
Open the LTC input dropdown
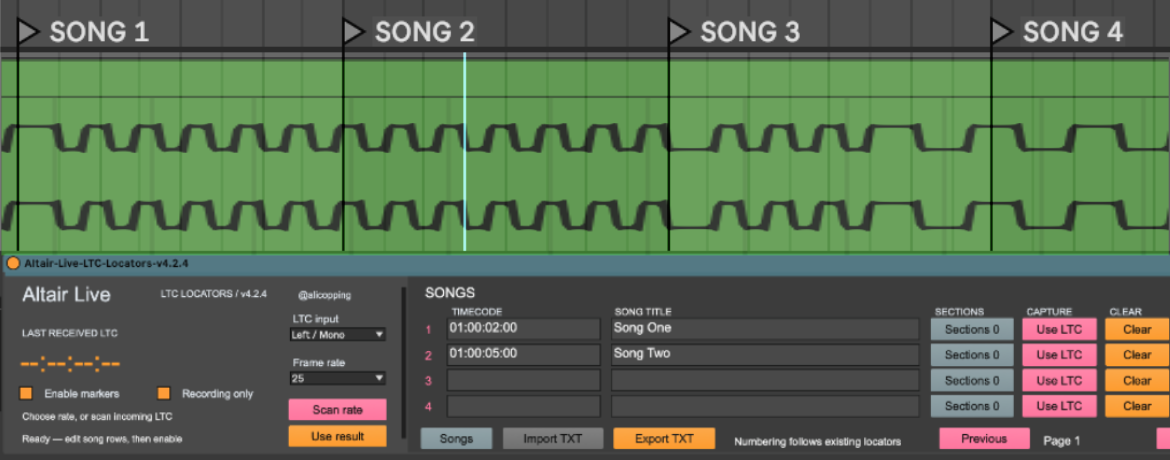pos(337,335)
